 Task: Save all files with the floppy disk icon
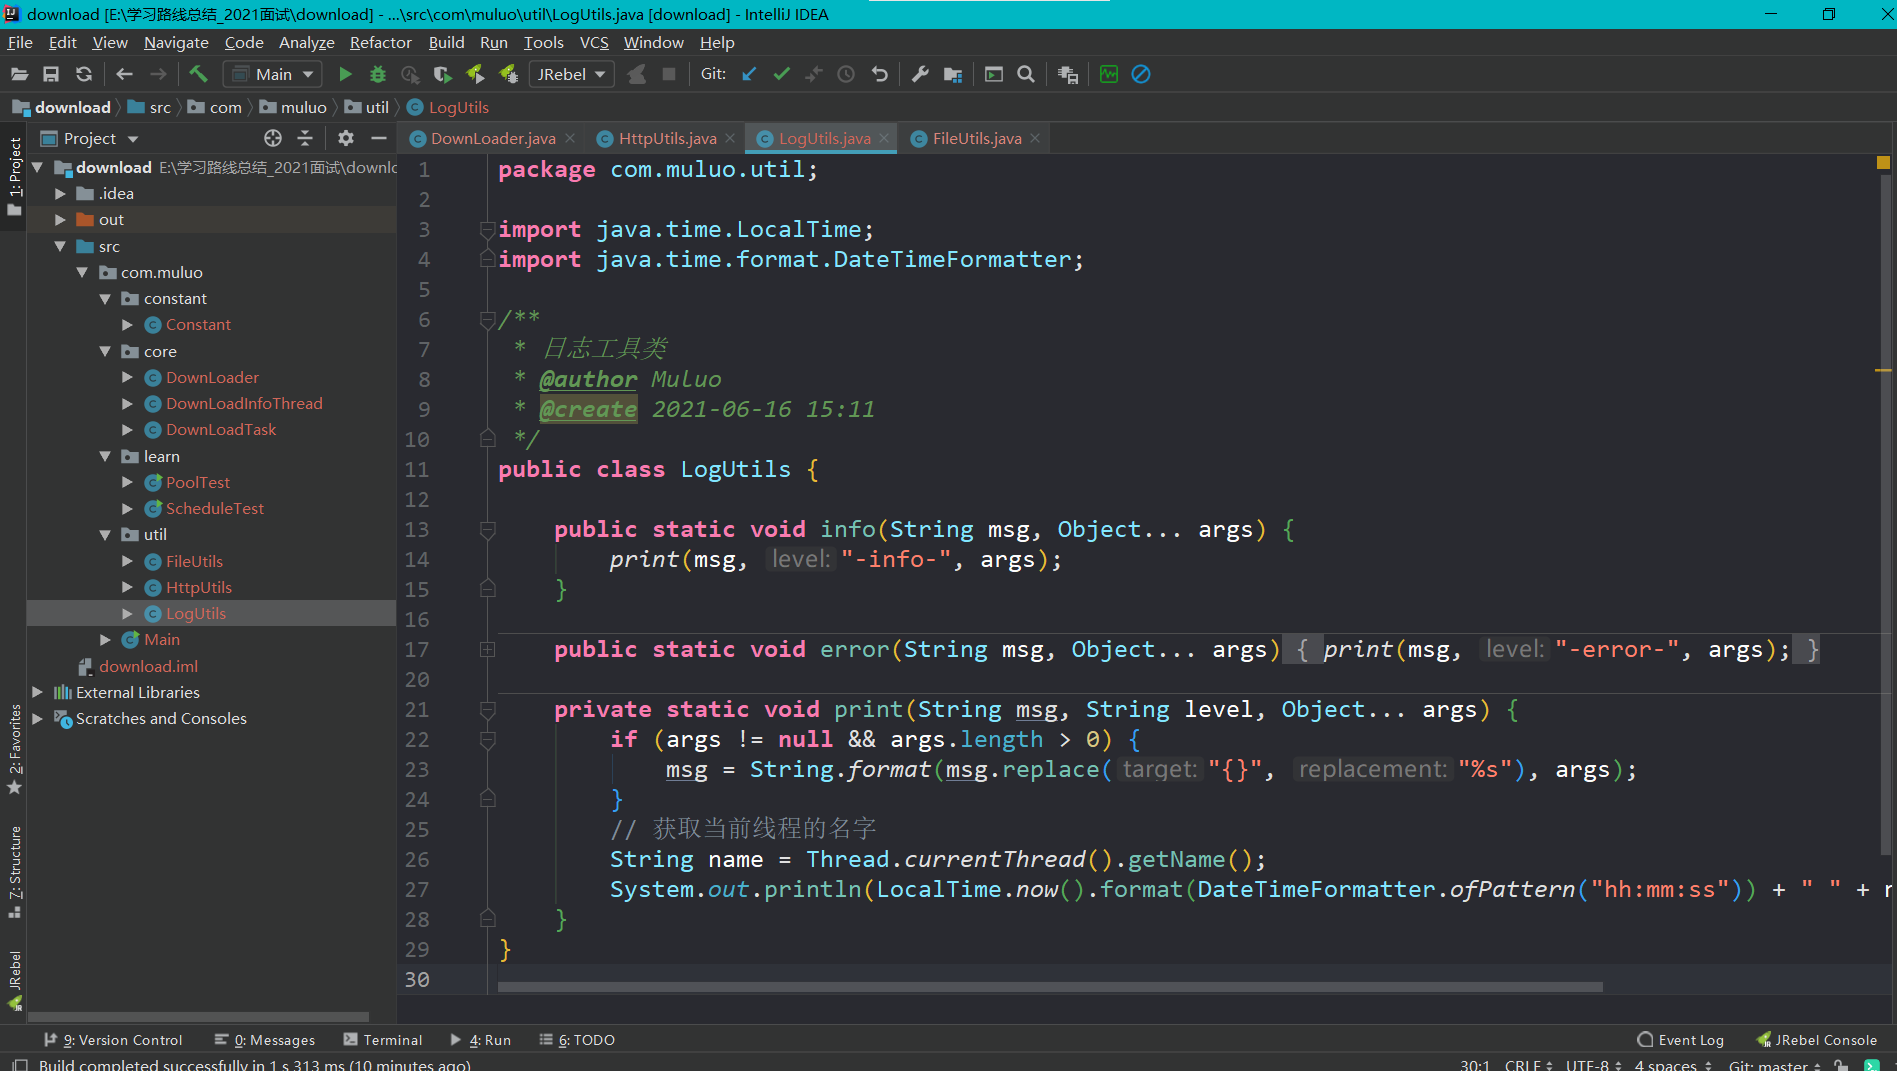coord(51,74)
